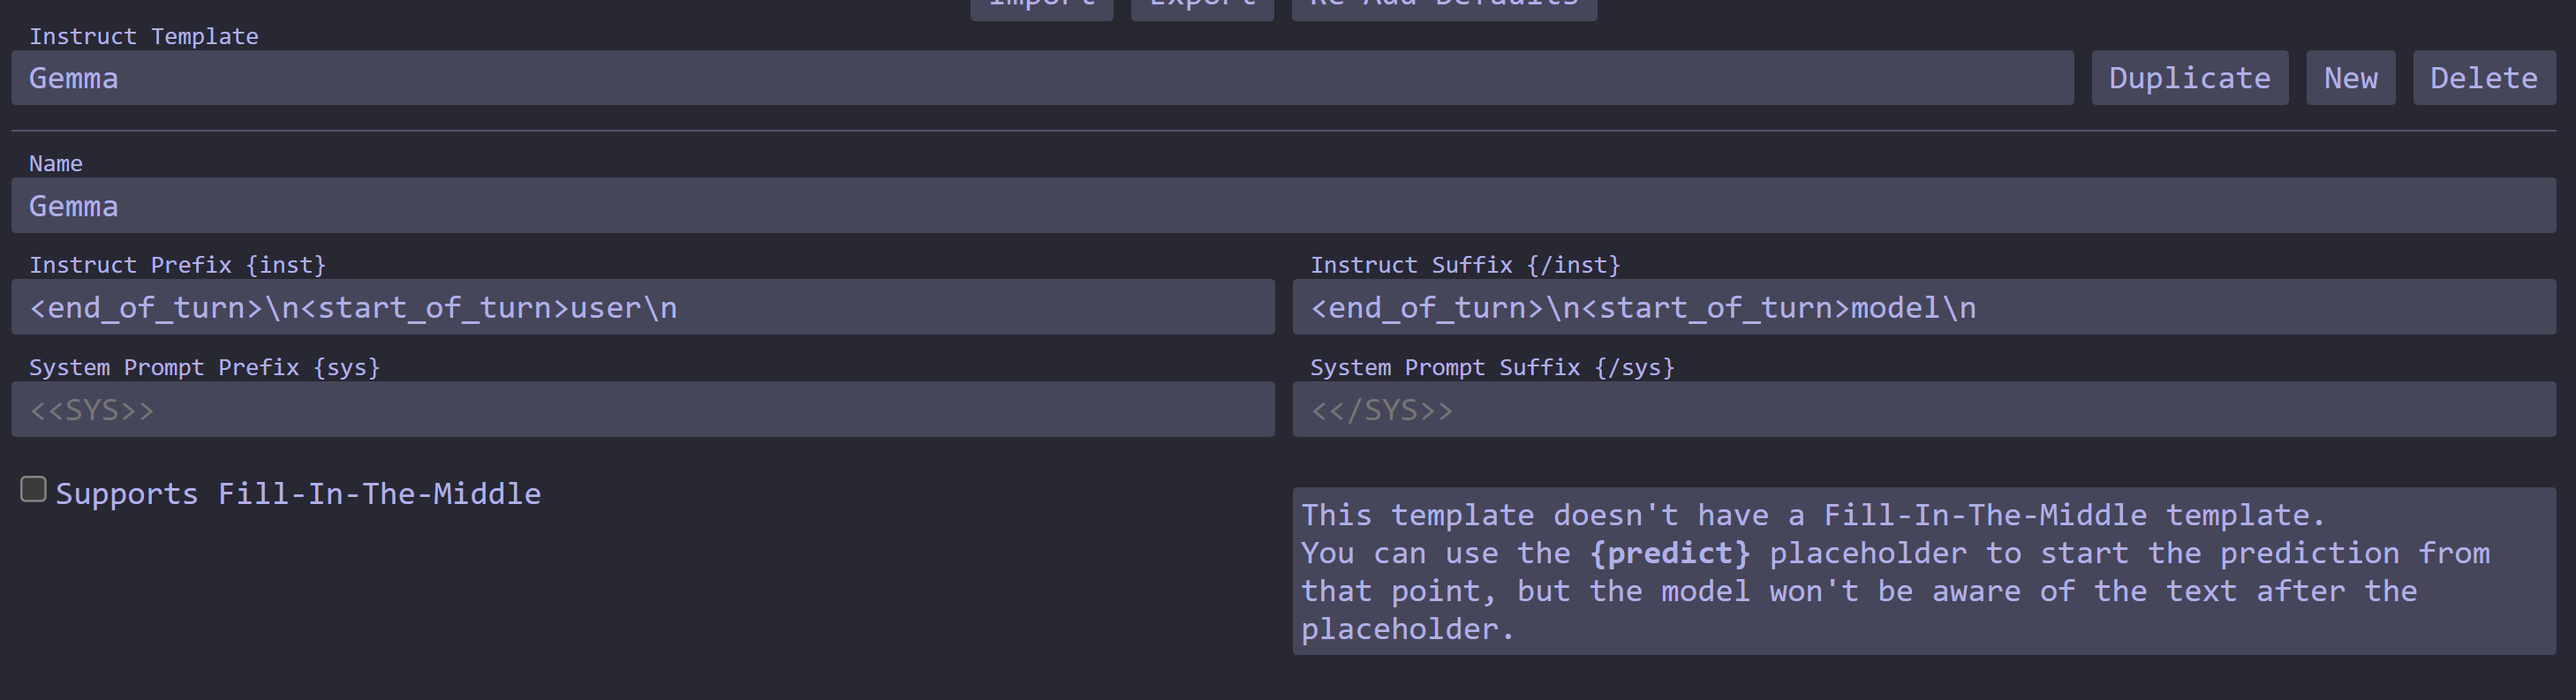This screenshot has height=700, width=2576.
Task: Click the System Prompt Suffix <</SYS>> field
Action: point(1924,409)
